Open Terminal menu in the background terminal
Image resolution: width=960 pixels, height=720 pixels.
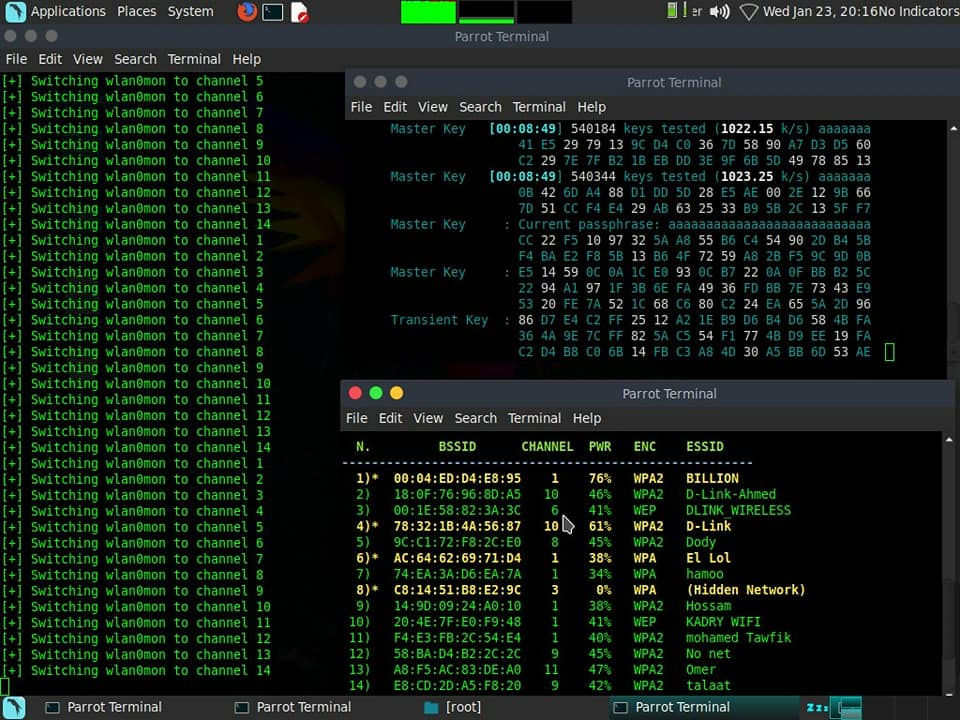pyautogui.click(x=194, y=59)
